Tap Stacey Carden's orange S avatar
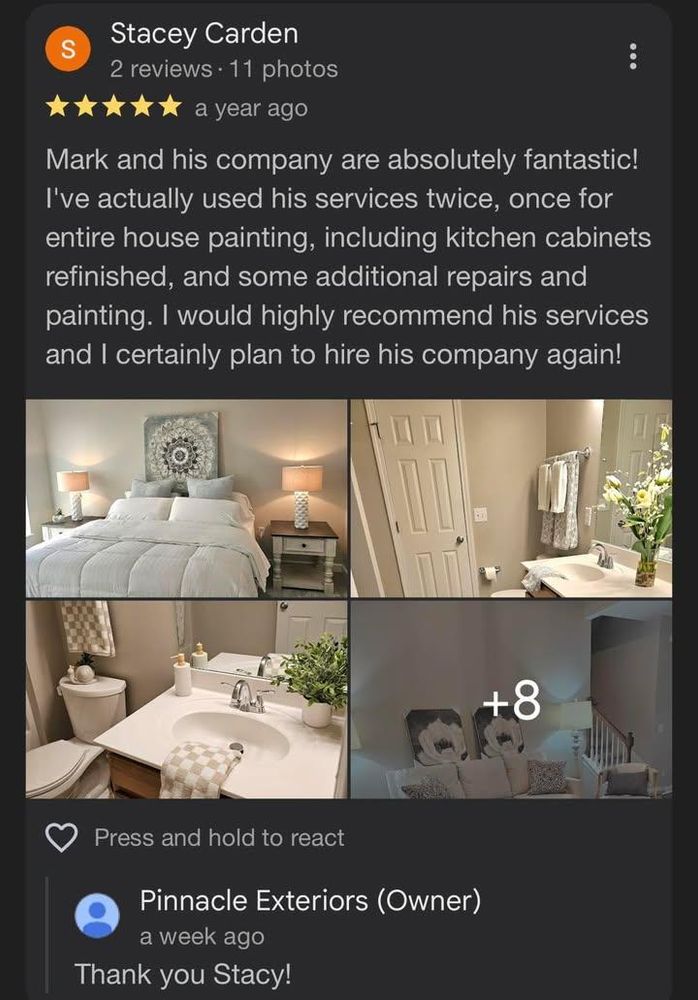This screenshot has height=1000, width=698. pyautogui.click(x=68, y=49)
